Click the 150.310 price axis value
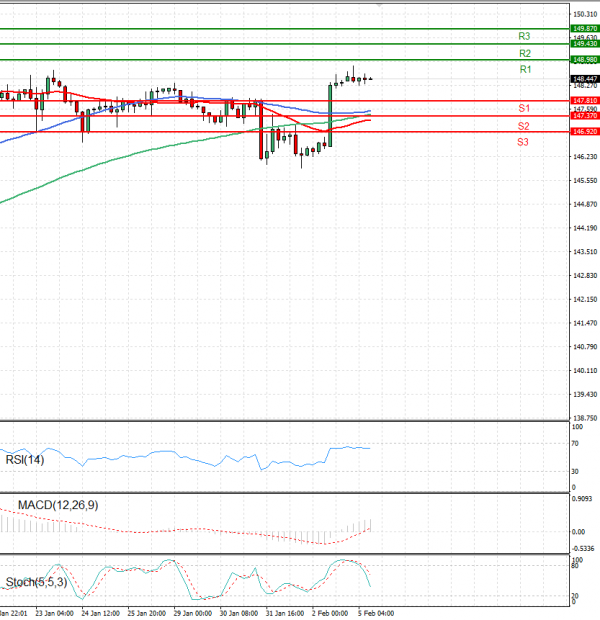Viewport: 600px width, 620px height. point(585,14)
